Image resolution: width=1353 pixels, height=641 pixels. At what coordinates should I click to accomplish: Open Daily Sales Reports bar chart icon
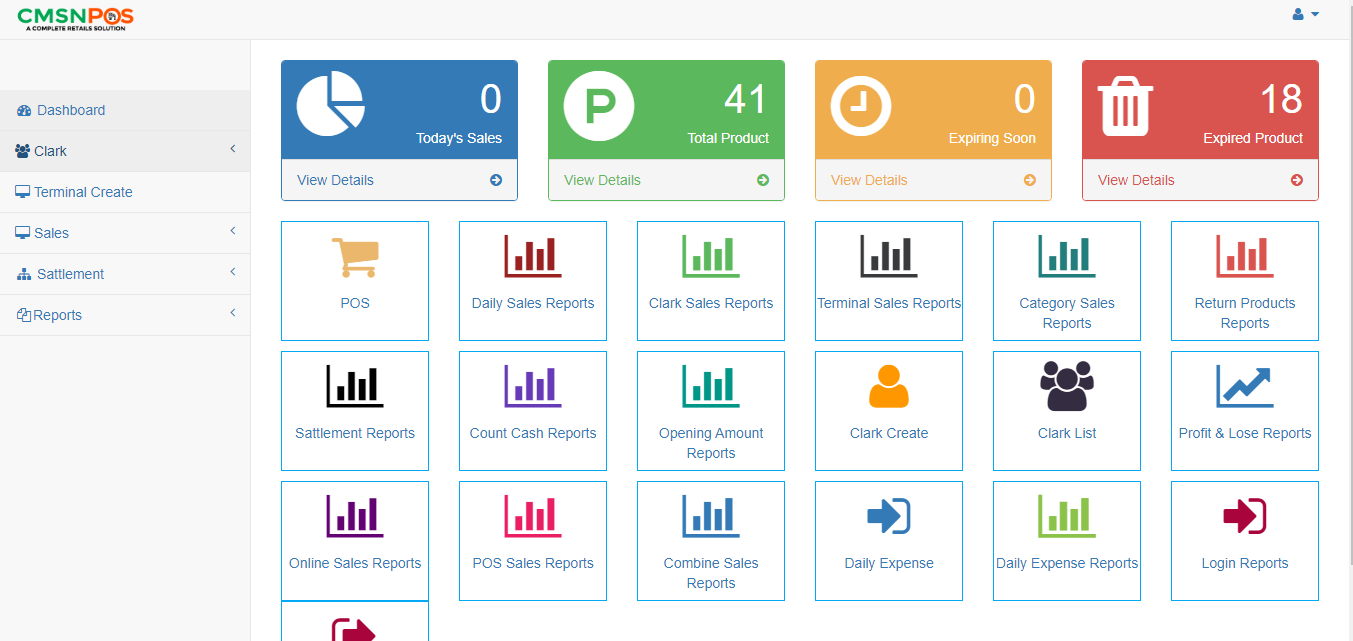click(532, 257)
